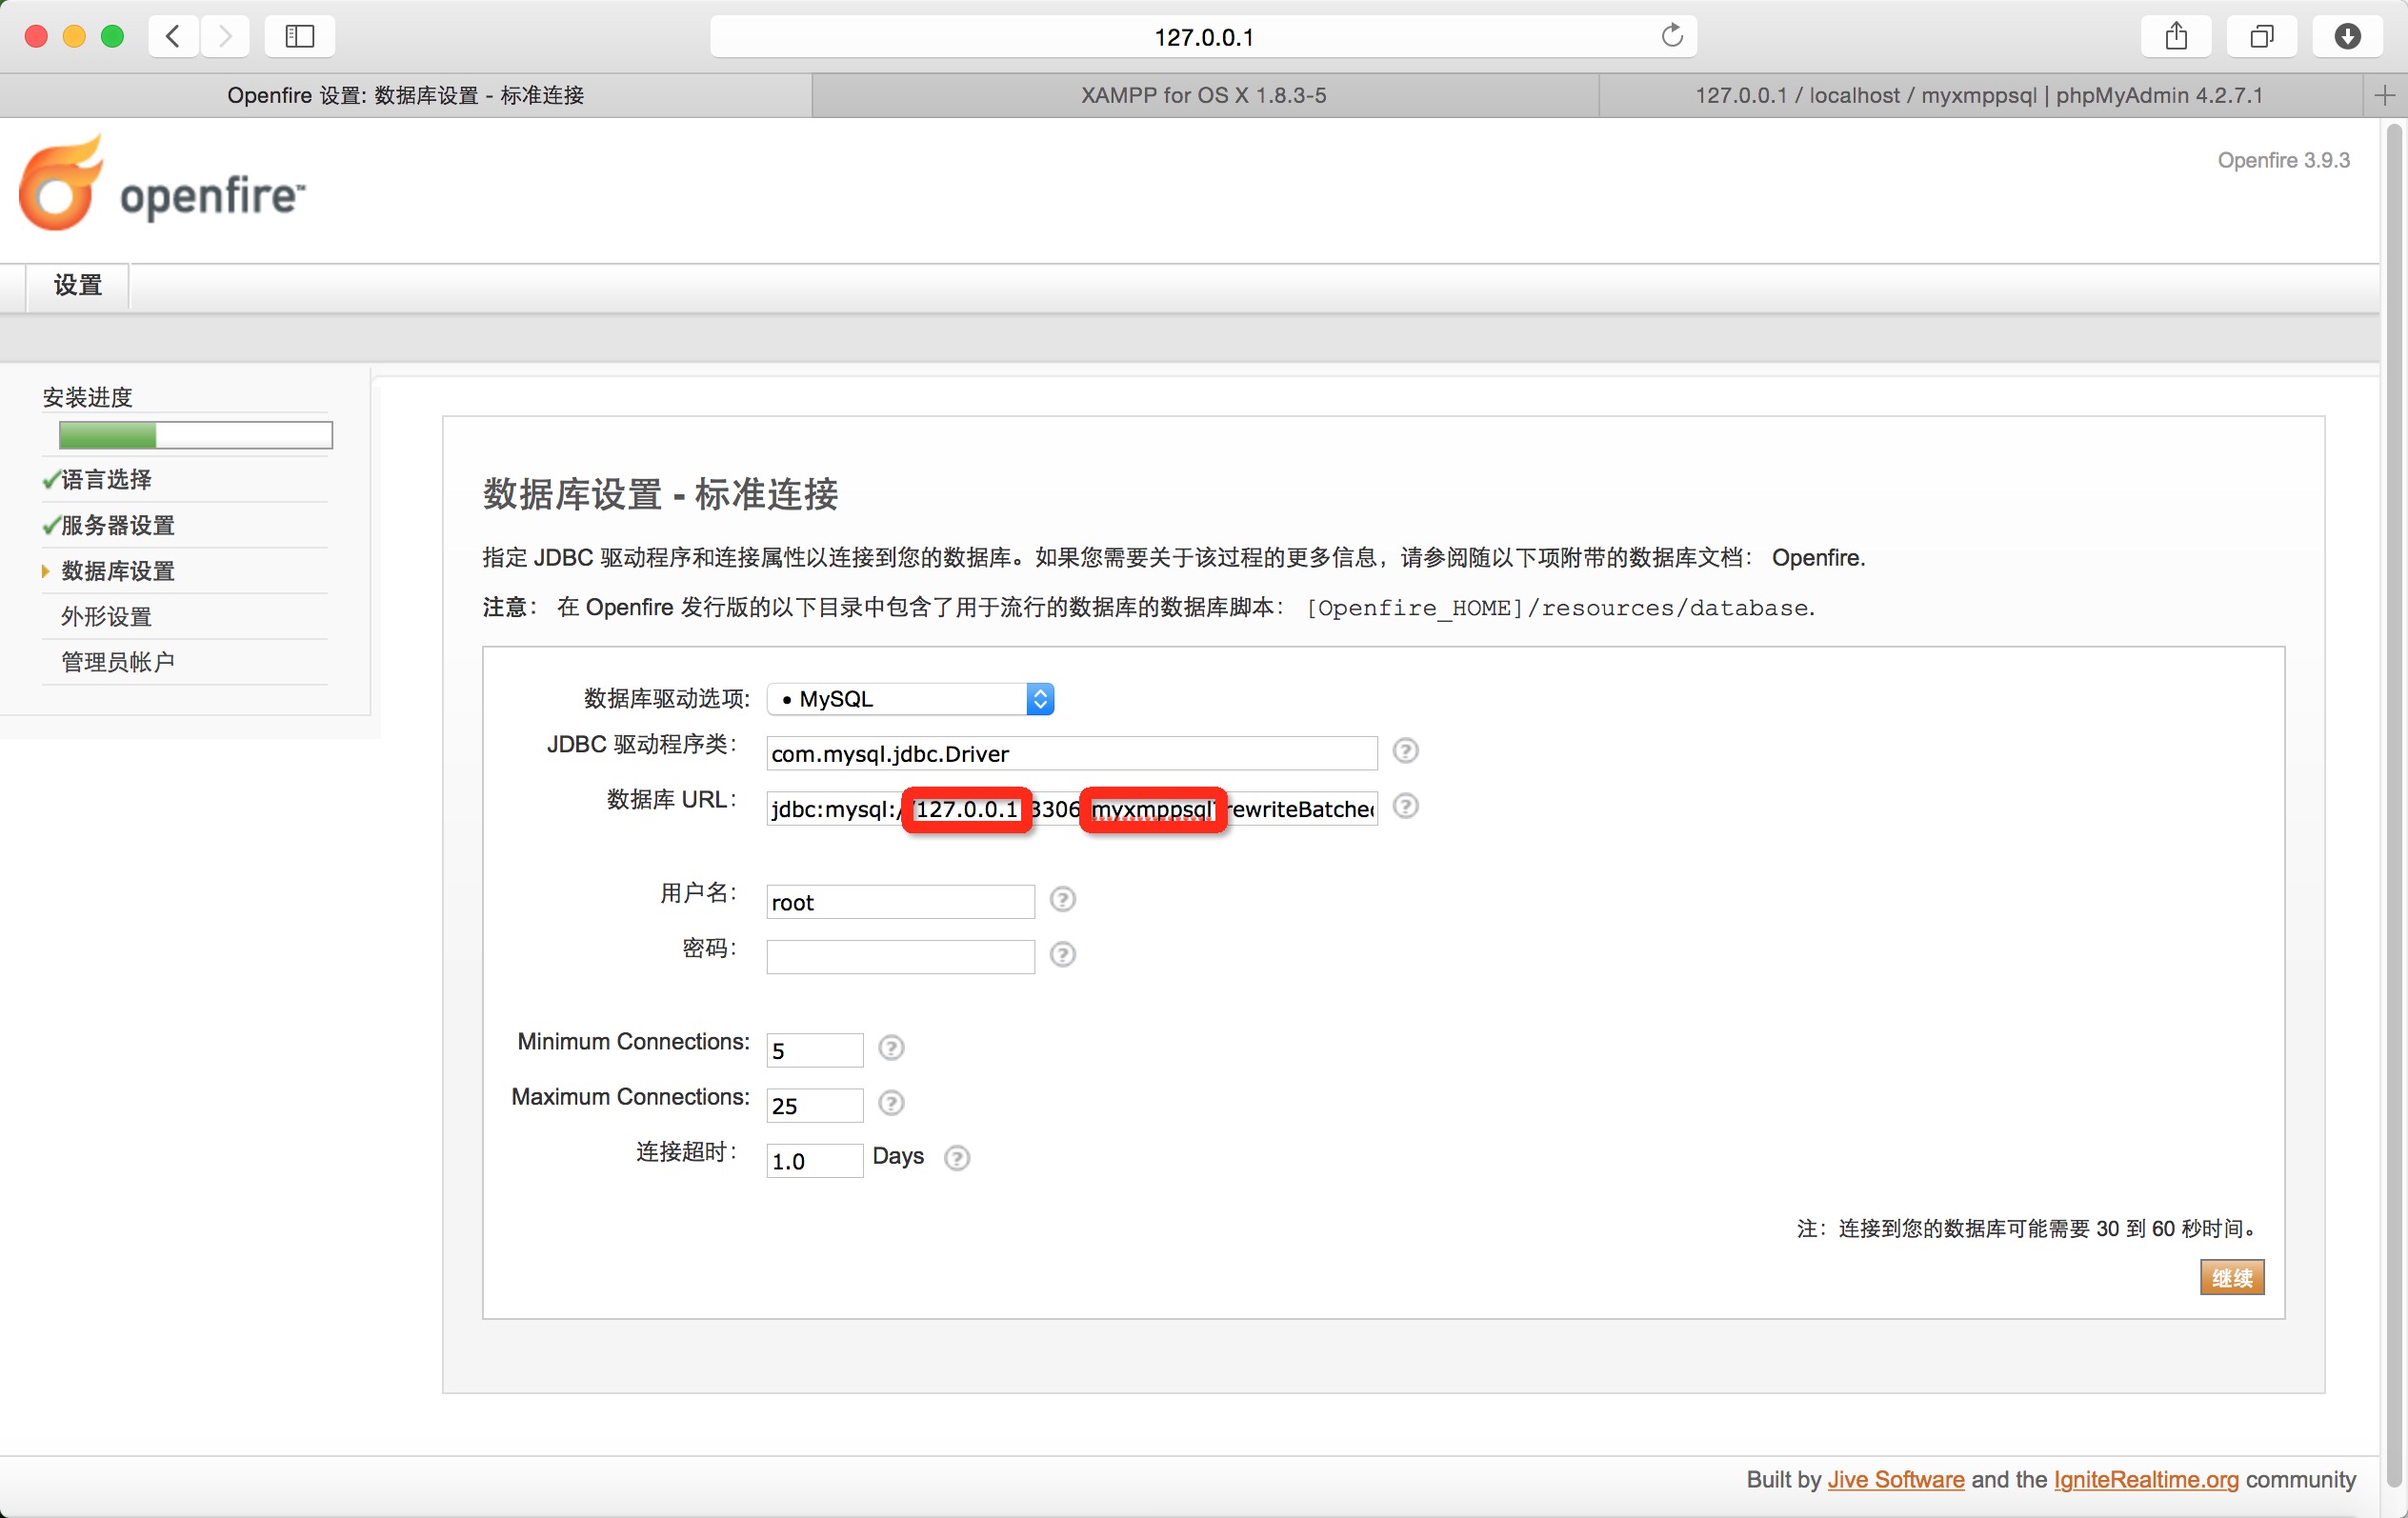Add a new tab with plus icon
The height and width of the screenshot is (1518, 2408).
click(x=2385, y=95)
